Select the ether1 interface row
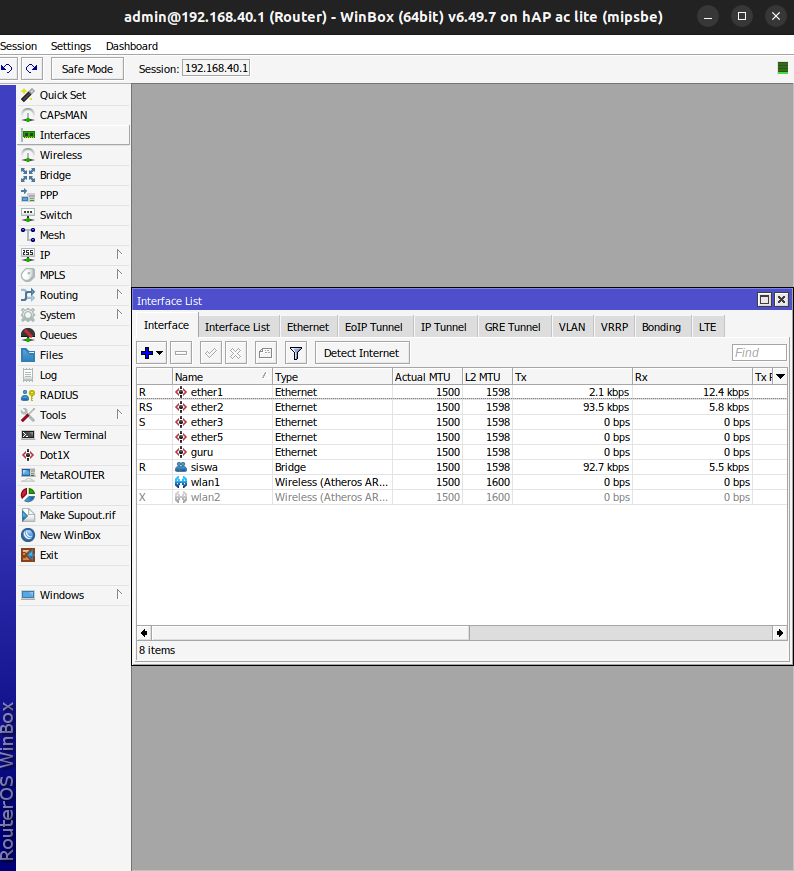794x871 pixels. point(462,392)
